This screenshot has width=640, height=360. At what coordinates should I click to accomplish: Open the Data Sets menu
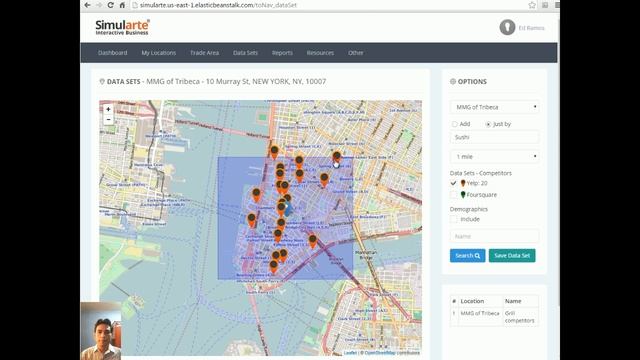click(x=245, y=53)
